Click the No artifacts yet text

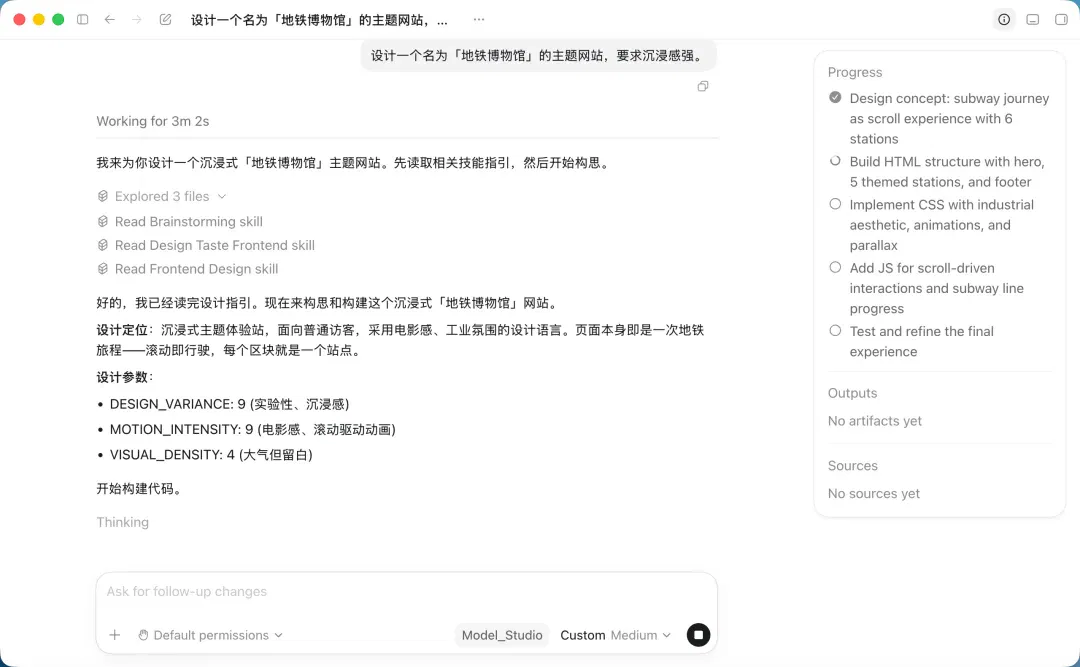pyautogui.click(x=875, y=421)
